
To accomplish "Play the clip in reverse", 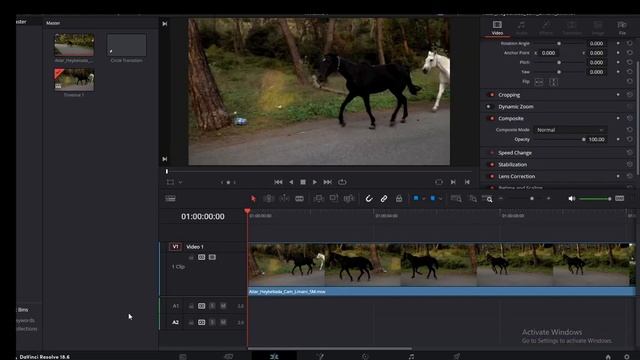I will pos(291,182).
